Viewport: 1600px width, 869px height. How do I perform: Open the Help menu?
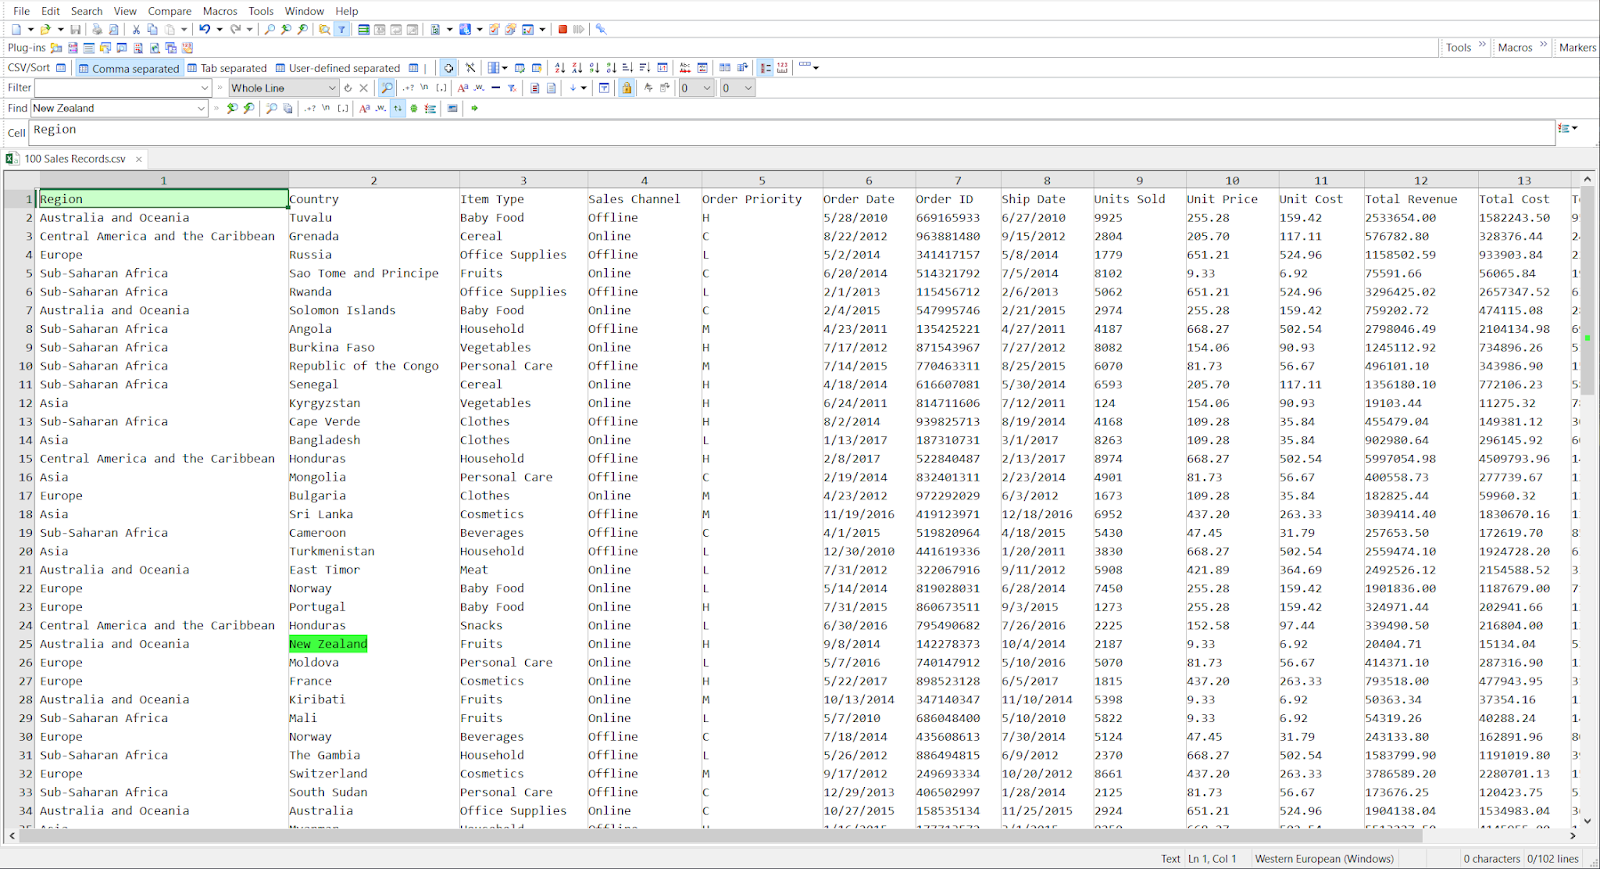pos(347,11)
